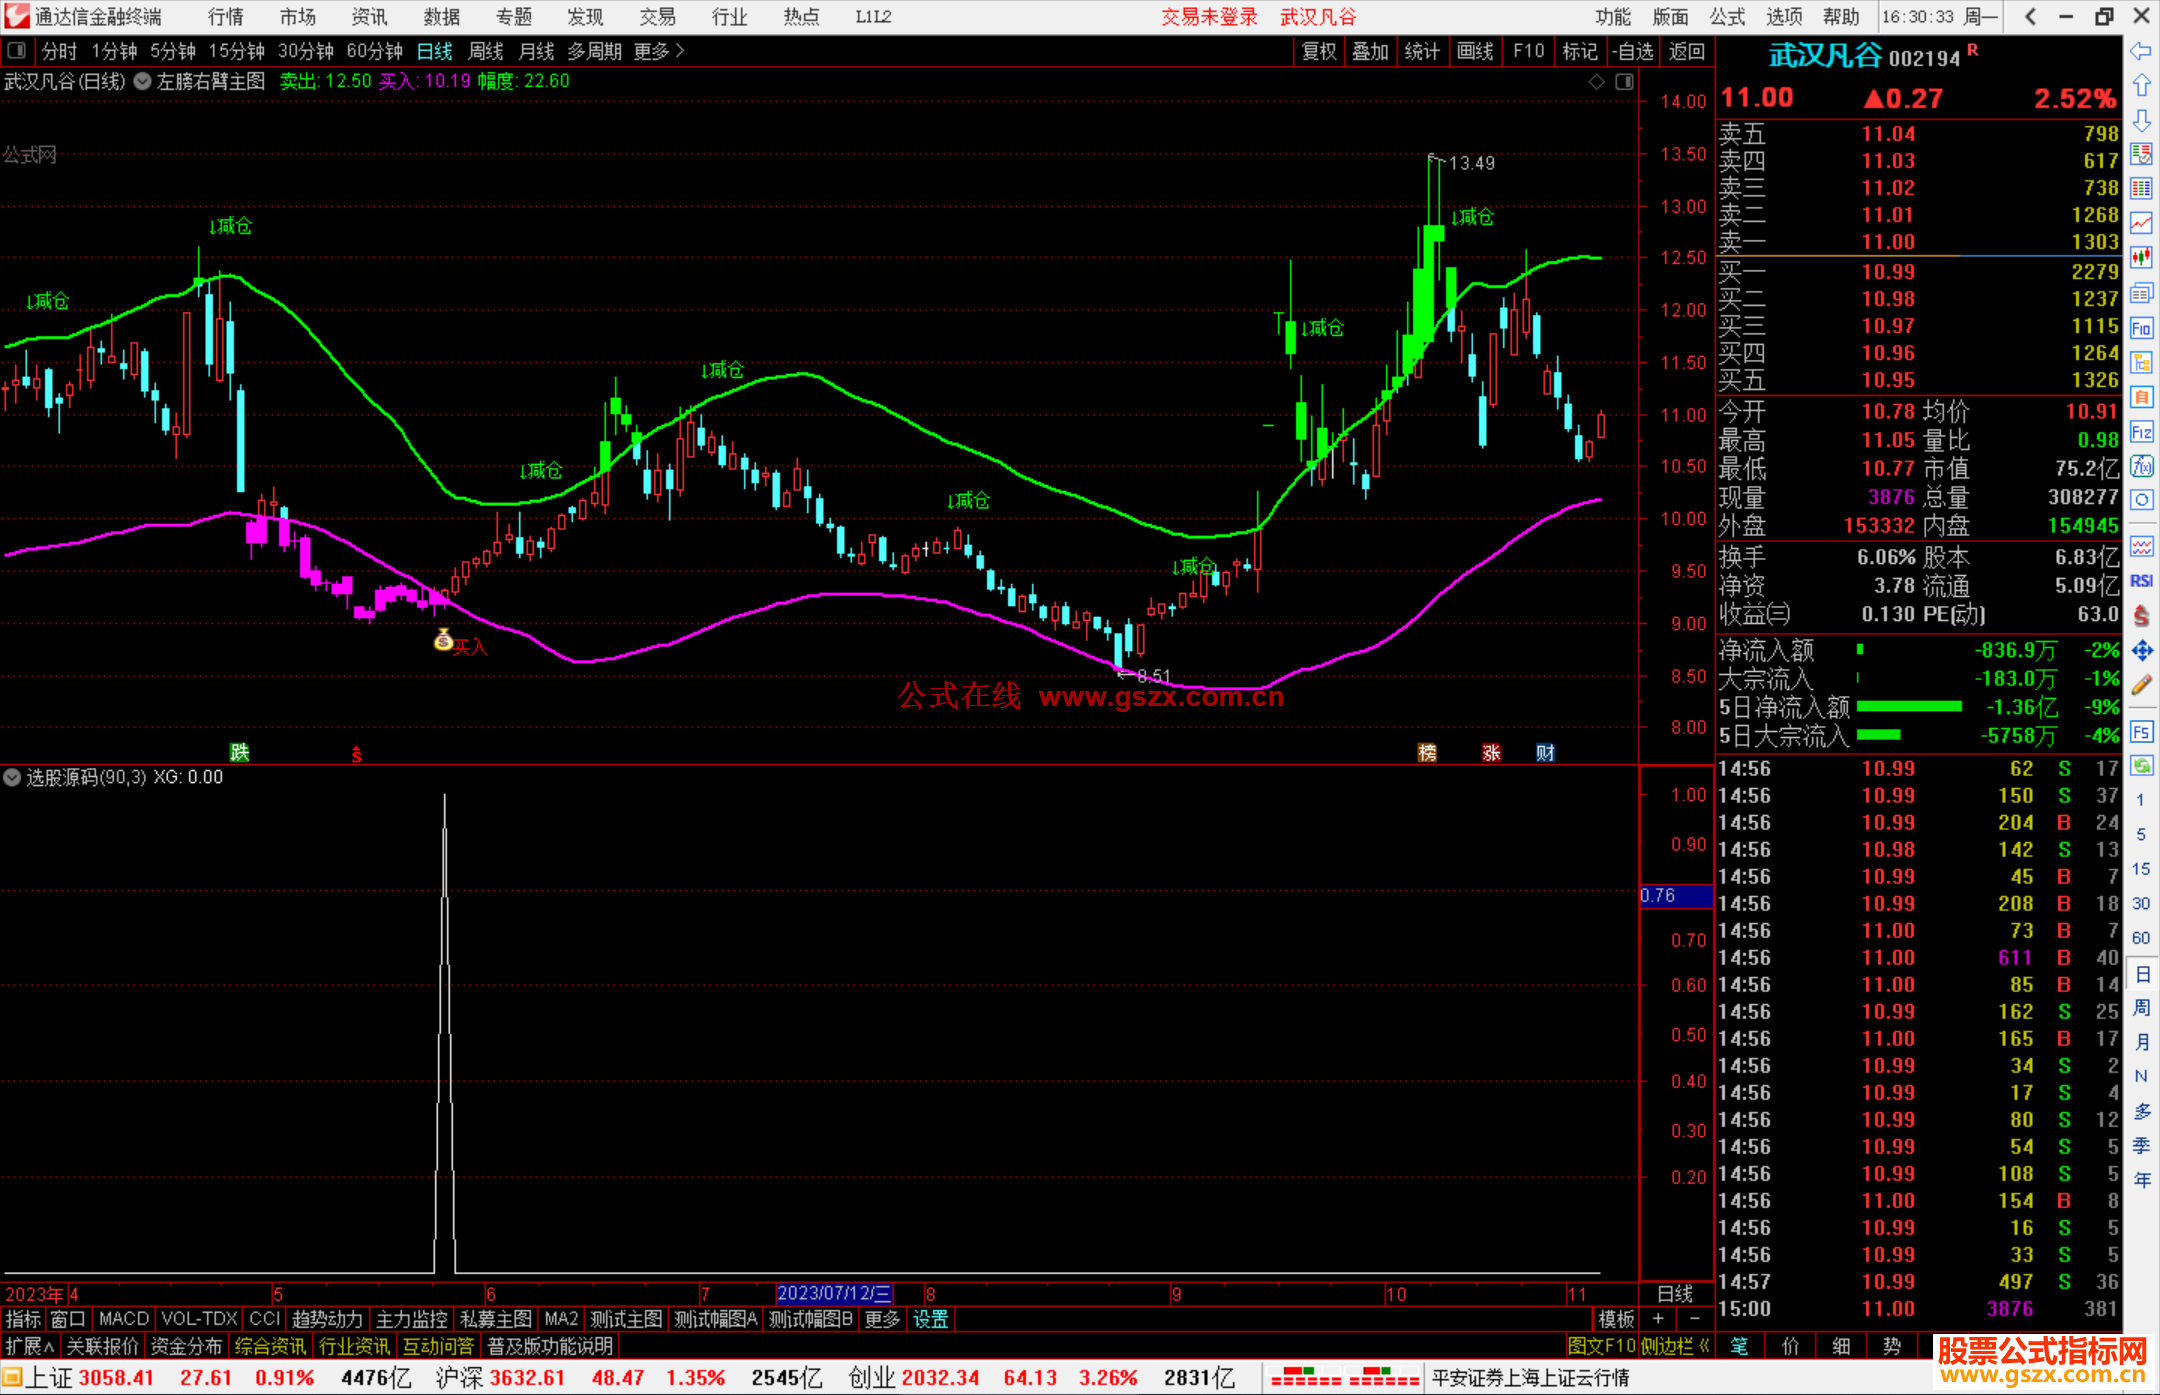
Task: Expand the 扩展 panel at bottom left
Action: [30, 1346]
